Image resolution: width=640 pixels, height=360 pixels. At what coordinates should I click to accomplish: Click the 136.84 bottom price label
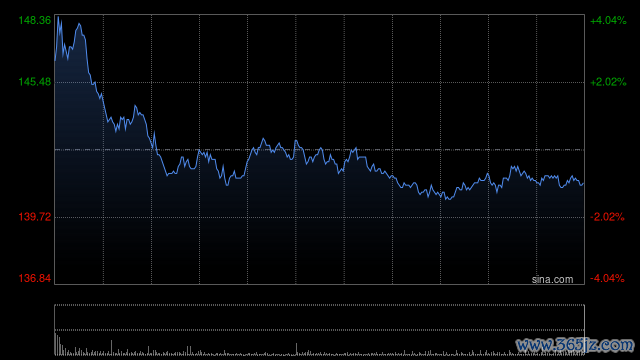tap(35, 278)
